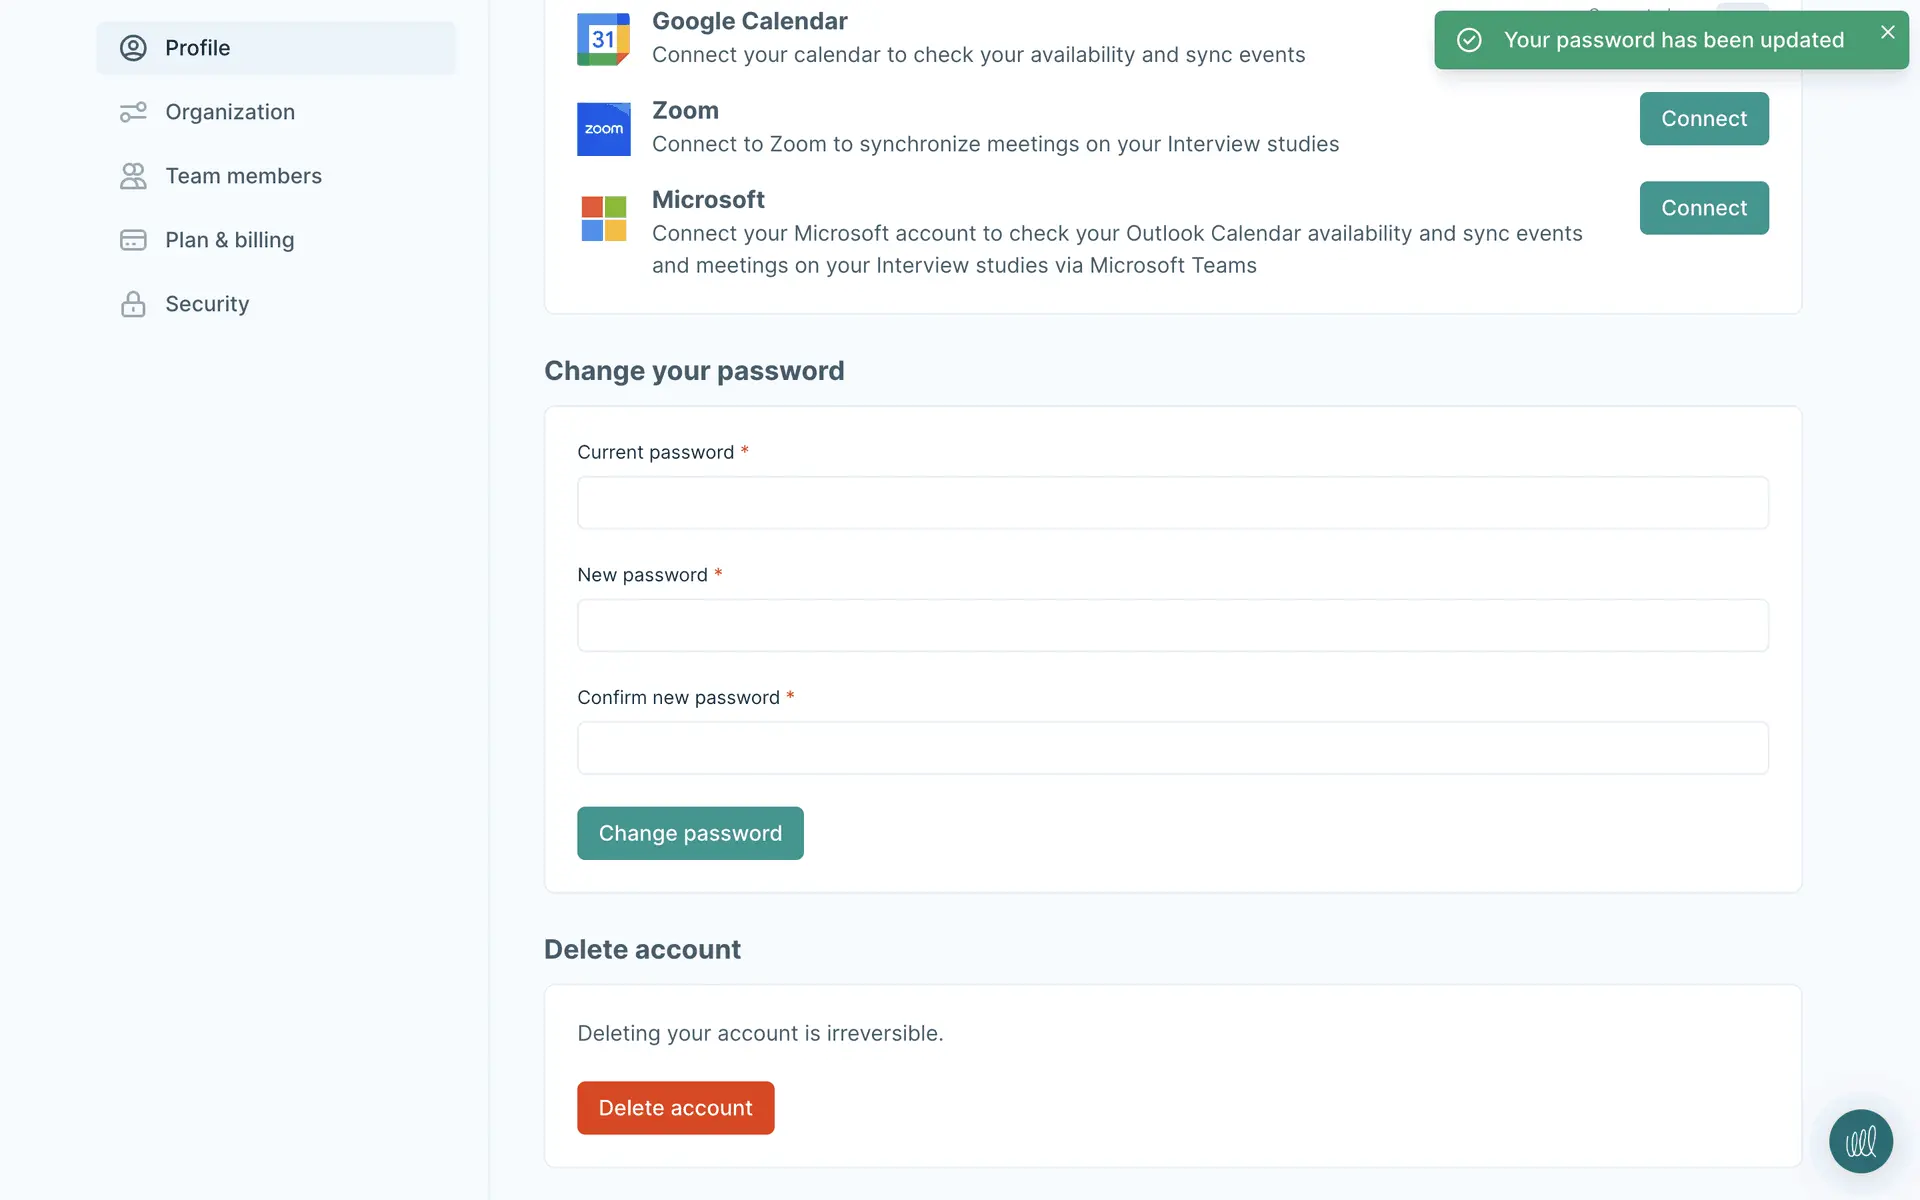Focus the Confirm new password field
This screenshot has height=1200, width=1920.
1172,748
